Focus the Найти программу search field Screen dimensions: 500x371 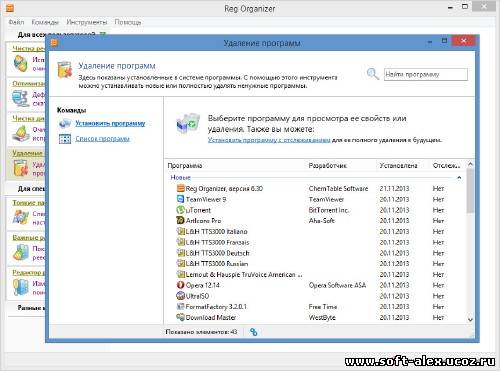tap(426, 74)
